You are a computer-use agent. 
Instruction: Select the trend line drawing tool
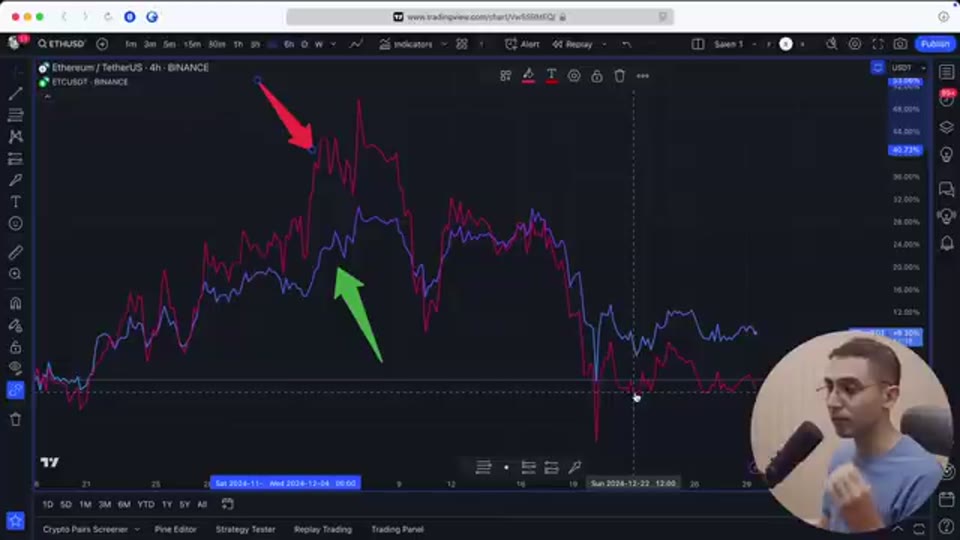(15, 93)
